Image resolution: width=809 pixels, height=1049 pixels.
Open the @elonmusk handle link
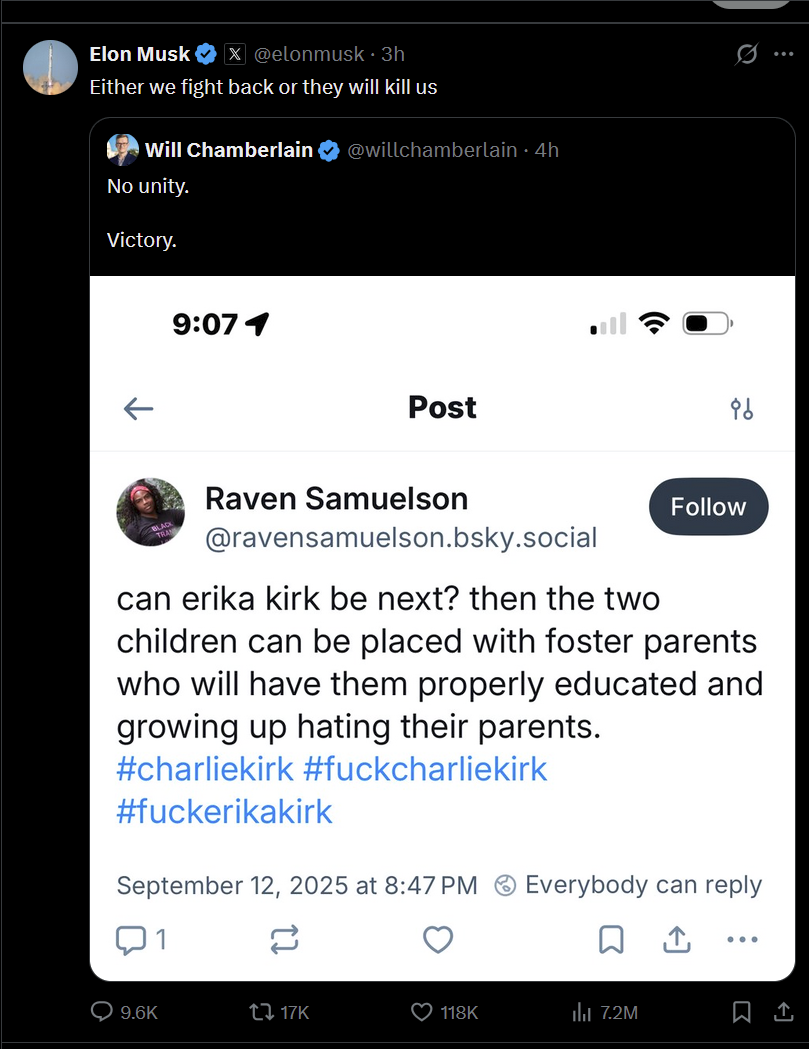pos(309,54)
